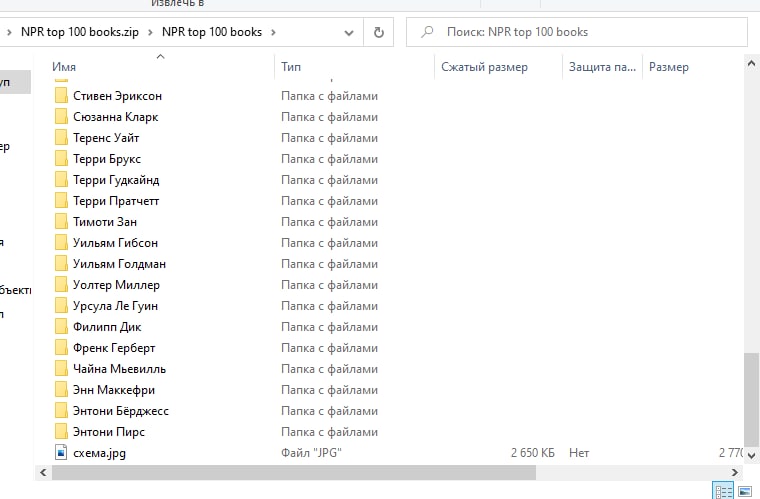The image size is (760, 499).
Task: Go to NPR top 100 books.zip breadcrumb
Action: coord(79,32)
